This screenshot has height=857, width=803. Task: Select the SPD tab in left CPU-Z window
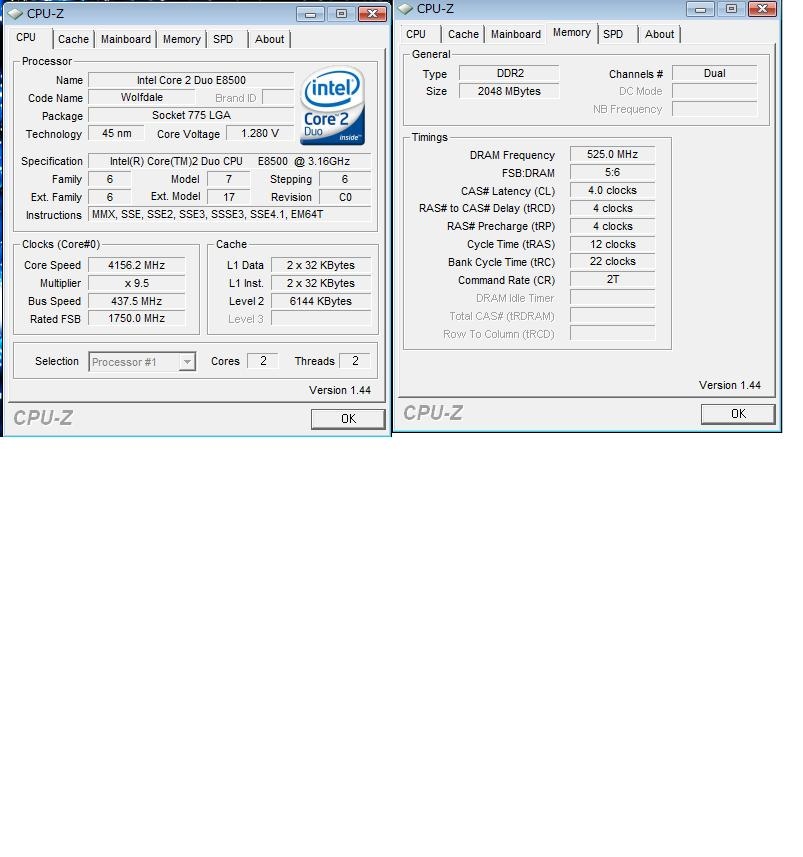click(223, 39)
